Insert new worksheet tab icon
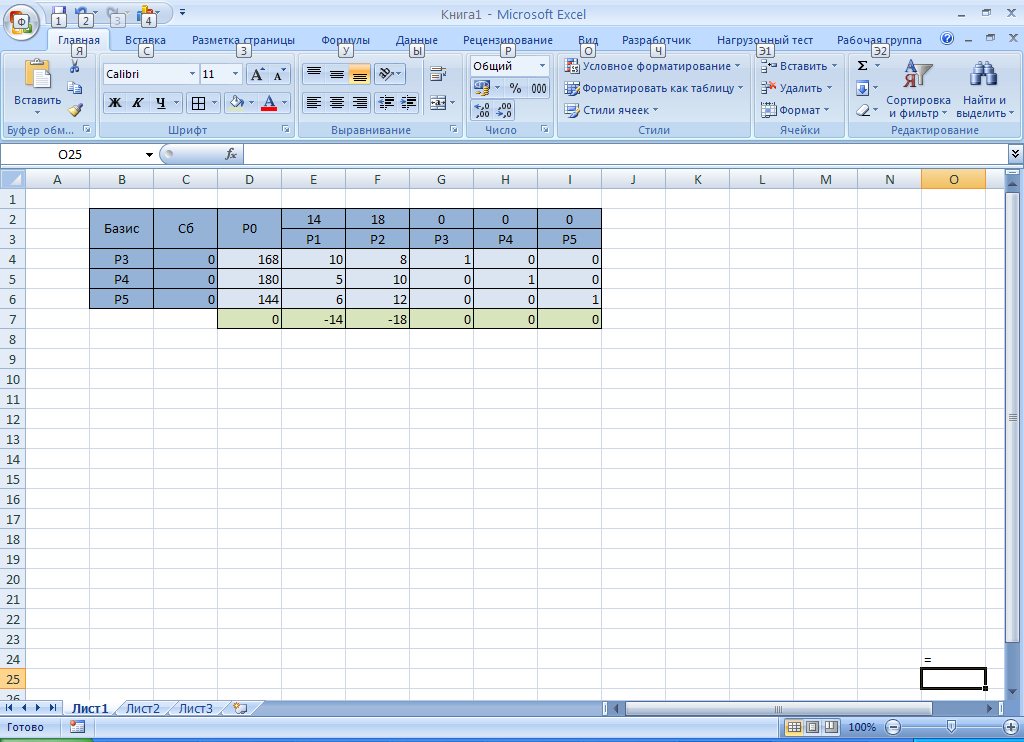Screen dimensions: 1024x742 [x=240, y=708]
